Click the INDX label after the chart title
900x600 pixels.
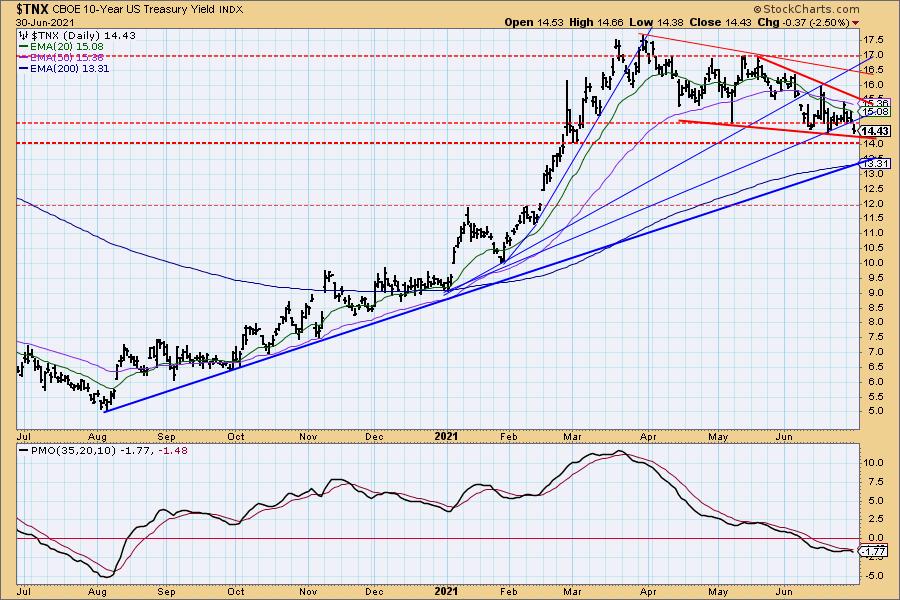coord(231,10)
